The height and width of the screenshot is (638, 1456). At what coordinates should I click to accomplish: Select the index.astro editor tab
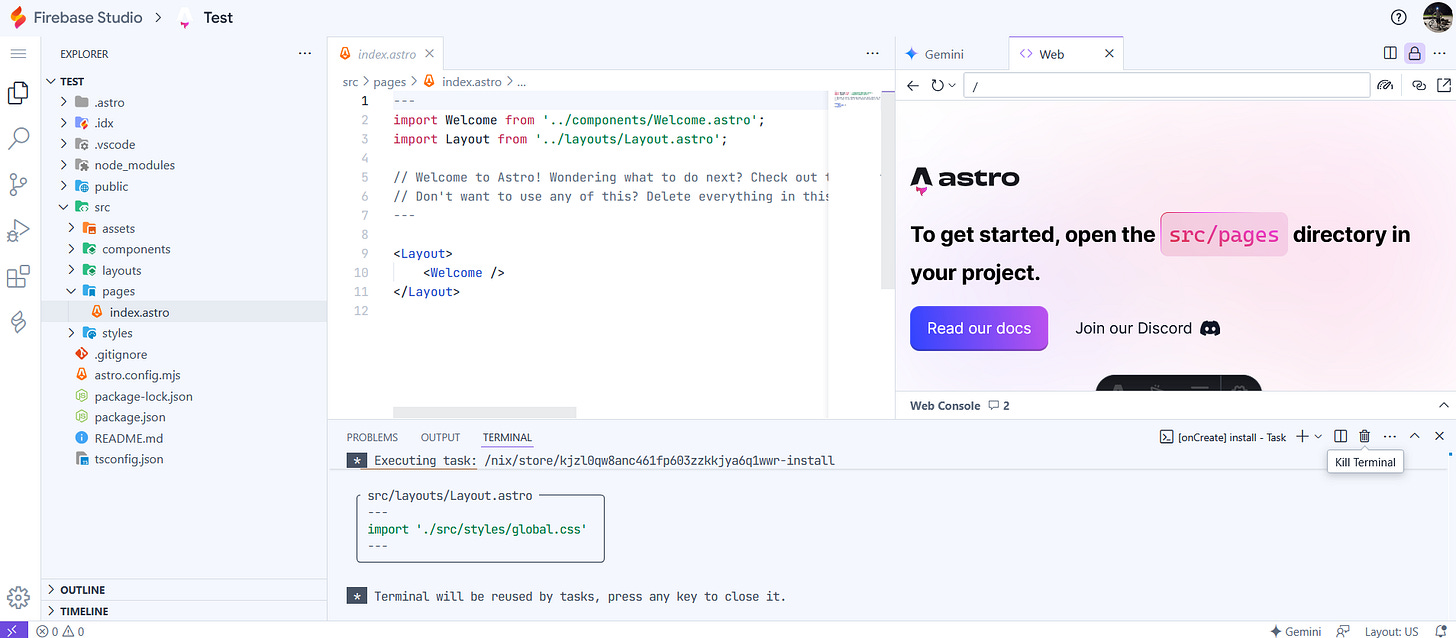click(x=386, y=54)
